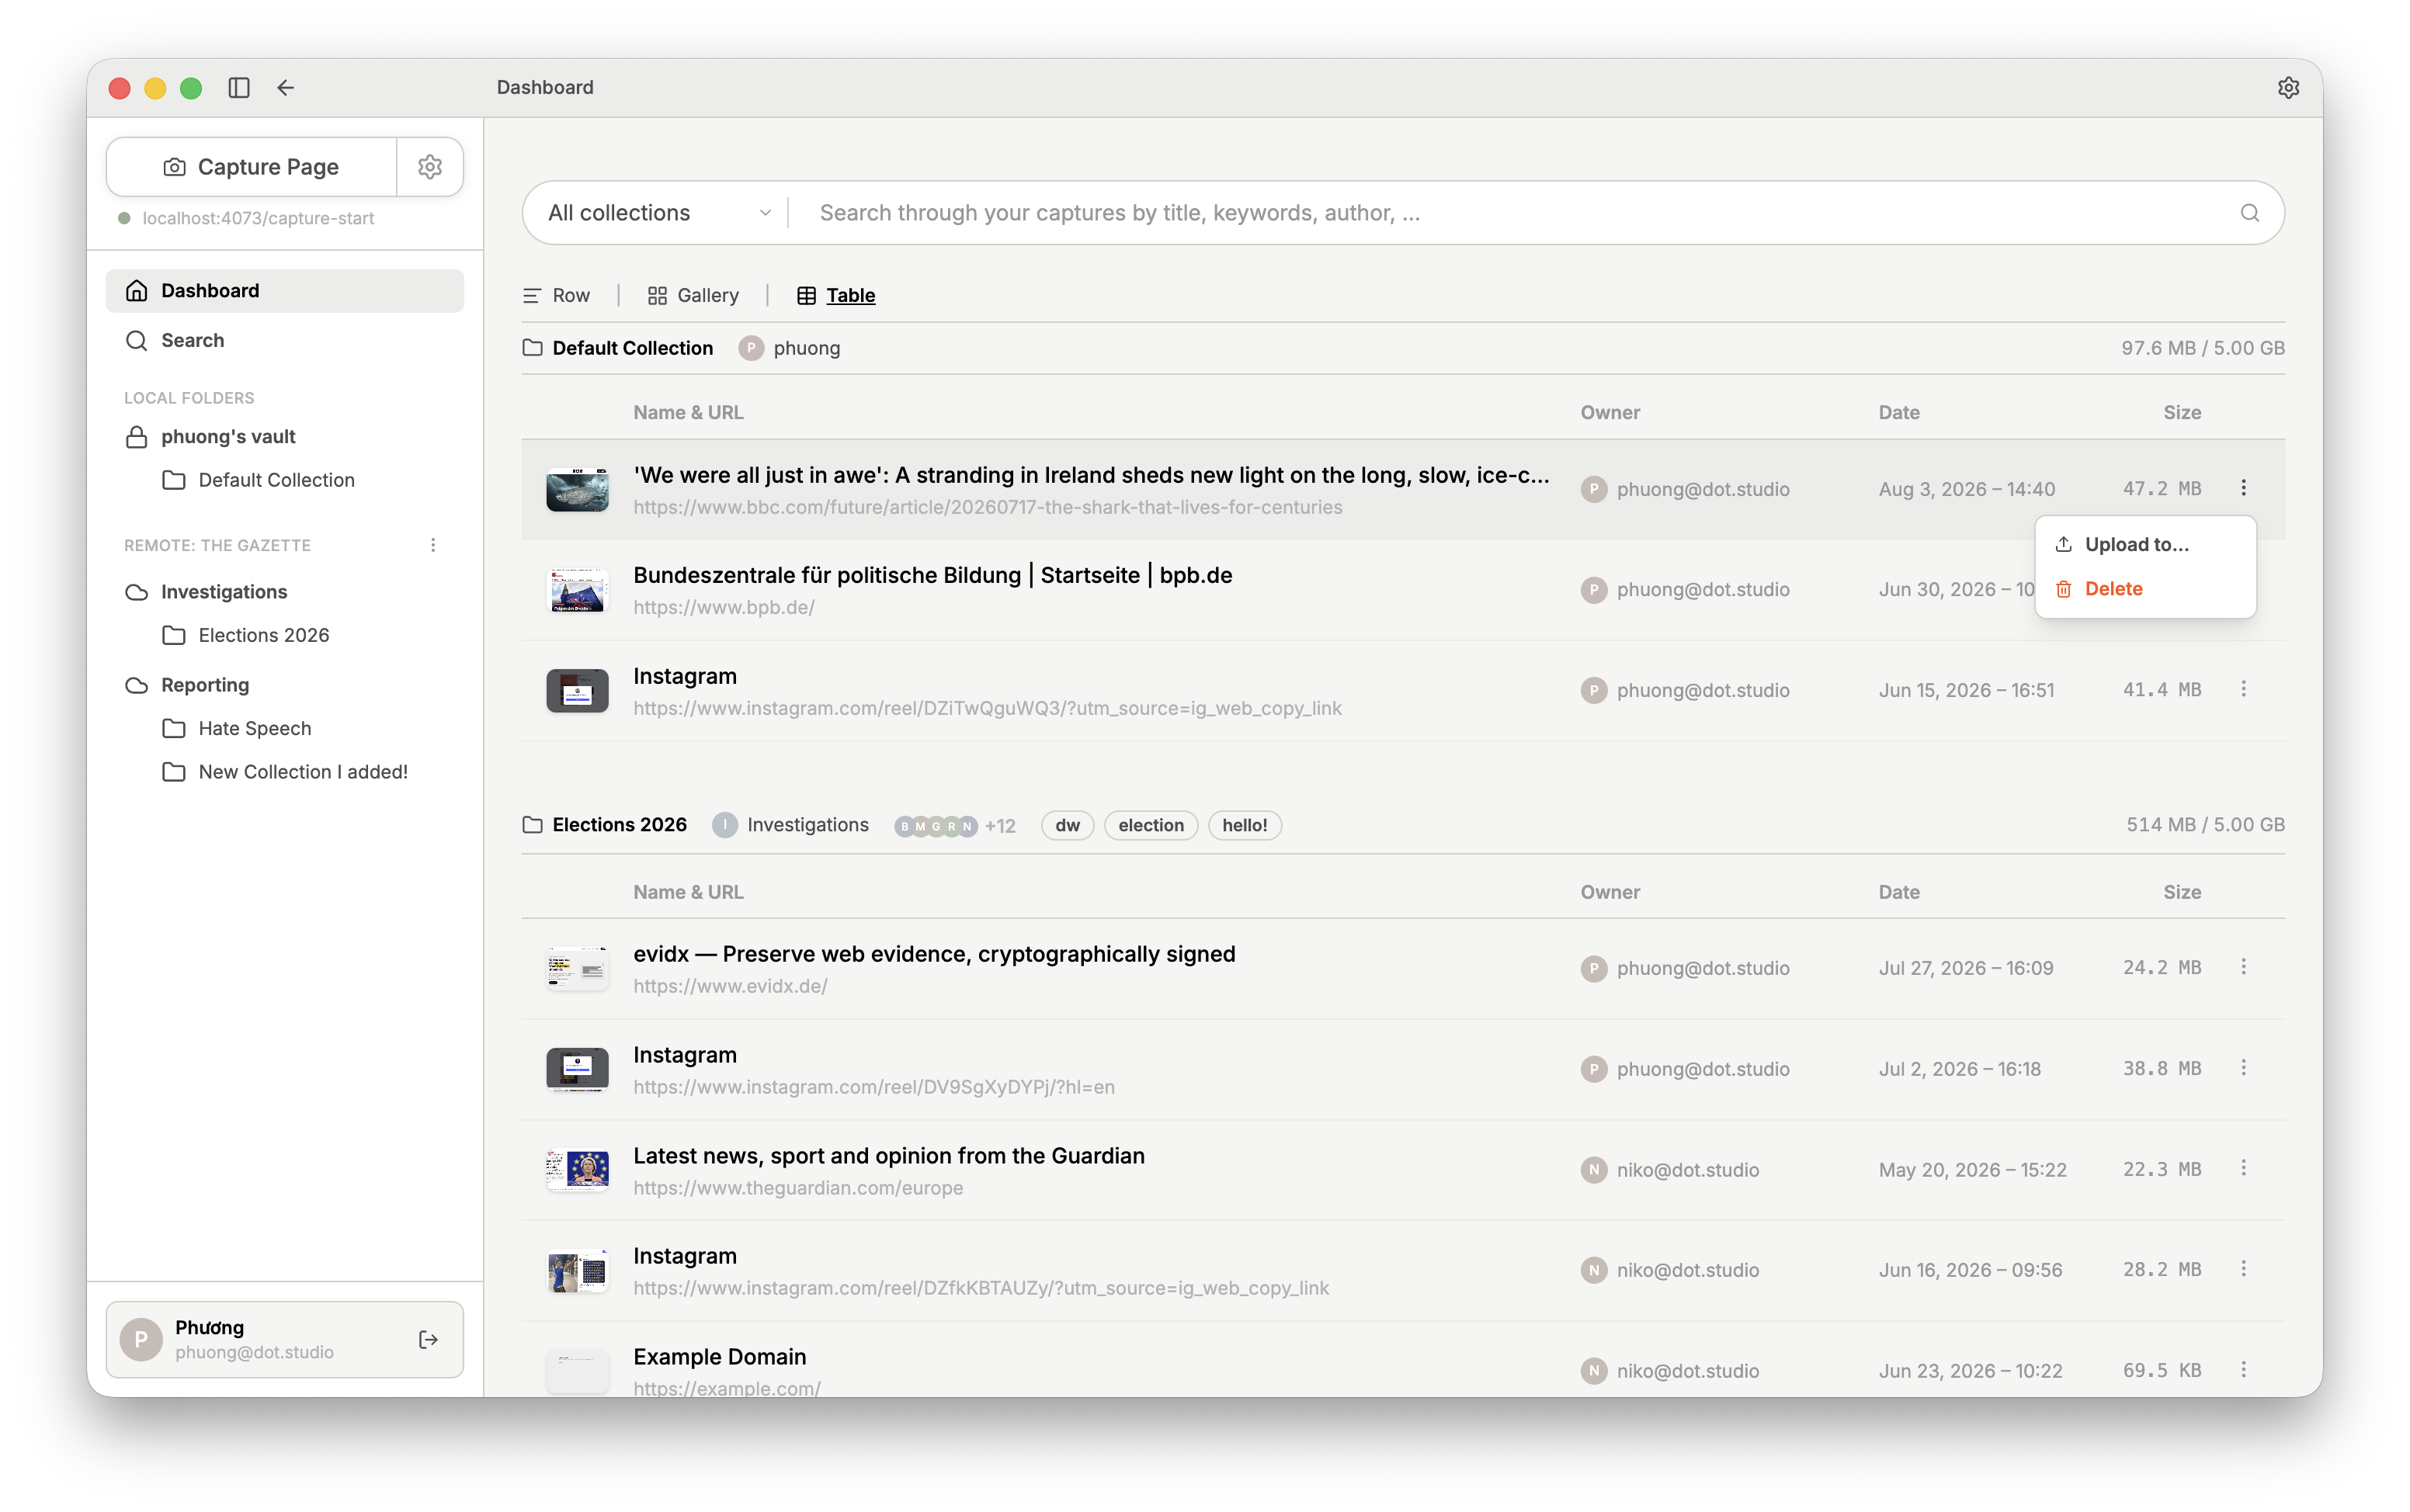Viewport: 2410px width, 1512px height.
Task: Click the Date column header in Elections 2026
Action: [1899, 893]
